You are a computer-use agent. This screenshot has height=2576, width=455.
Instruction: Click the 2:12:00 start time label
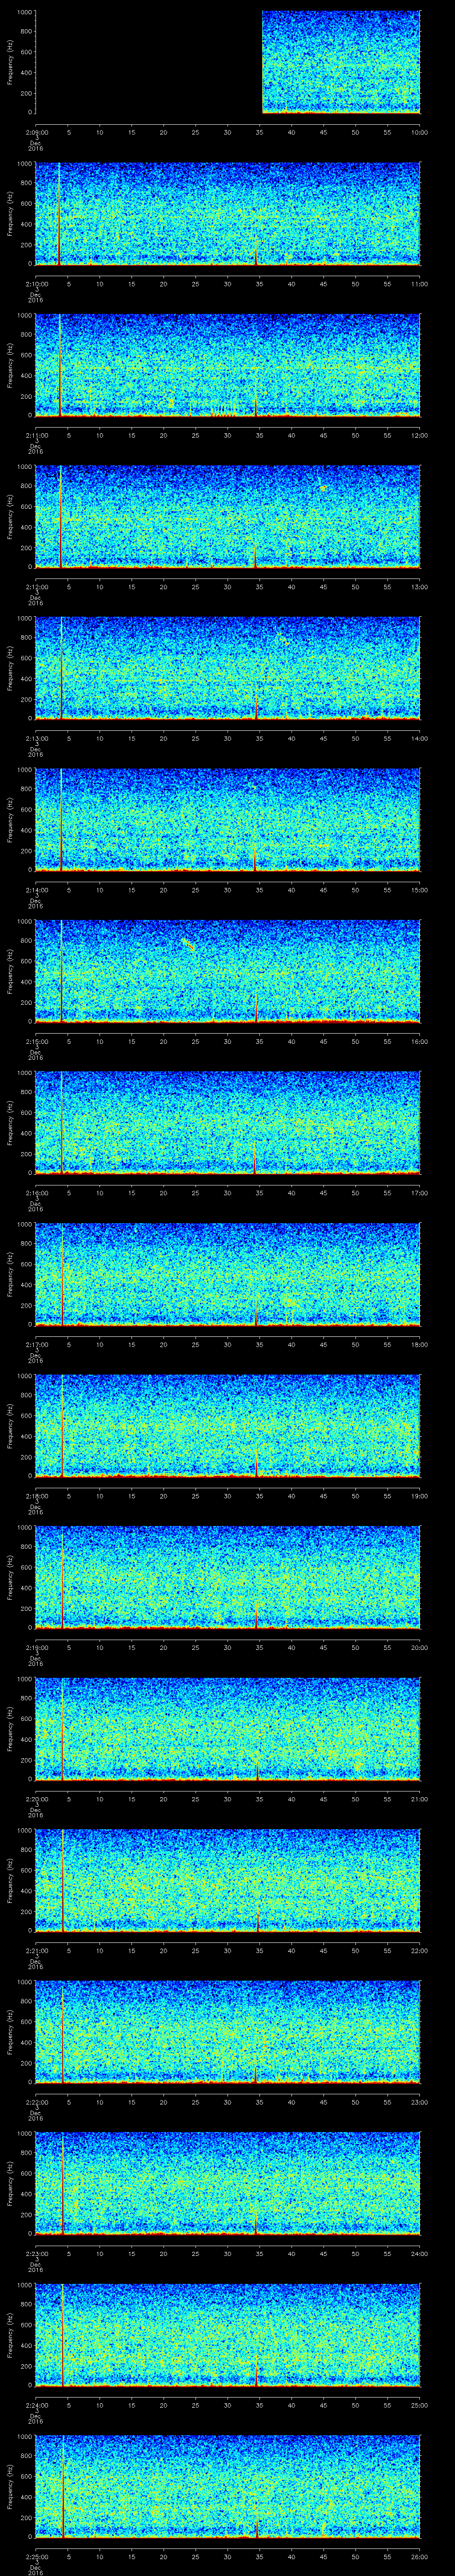[x=36, y=587]
